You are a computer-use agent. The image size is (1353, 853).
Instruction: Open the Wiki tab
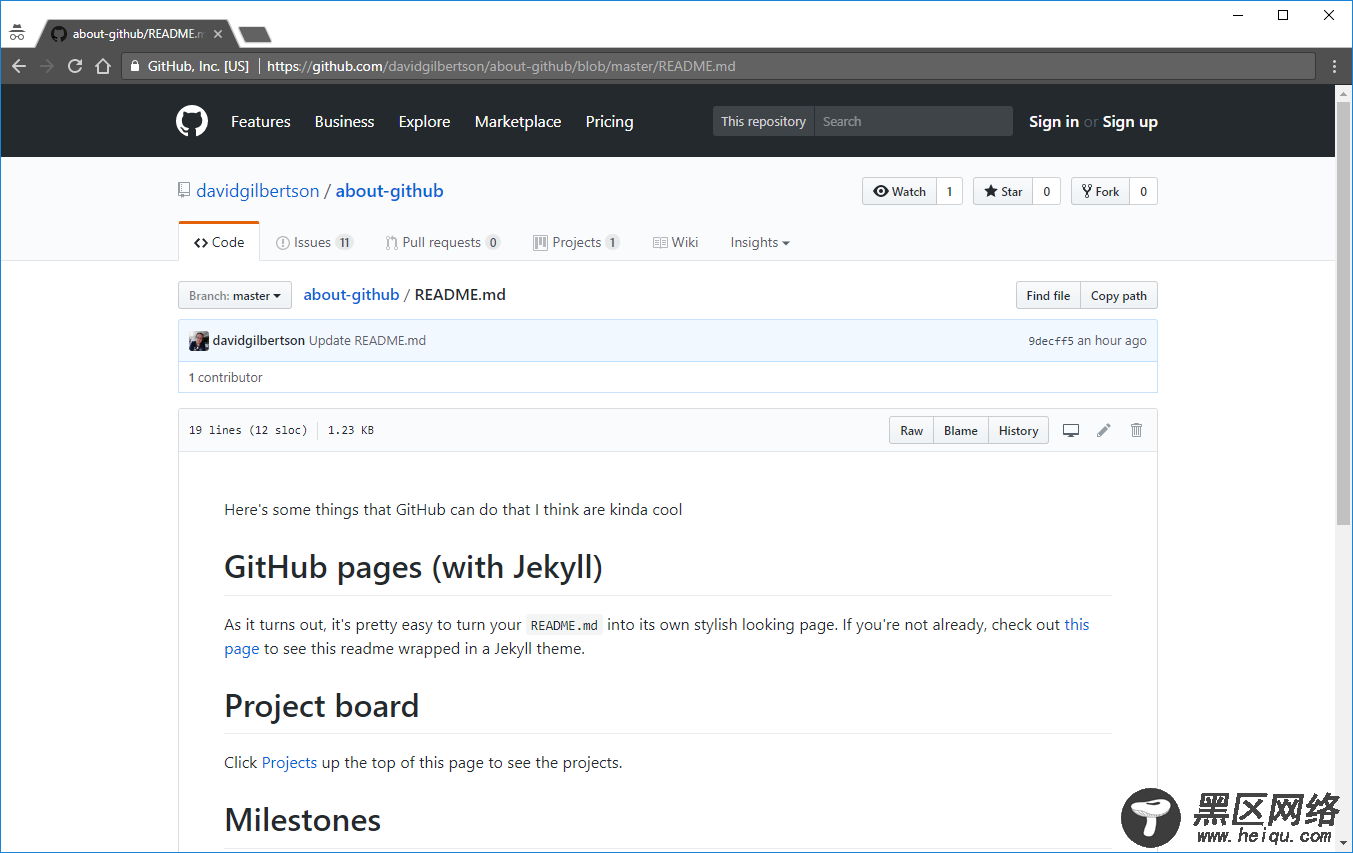[675, 242]
